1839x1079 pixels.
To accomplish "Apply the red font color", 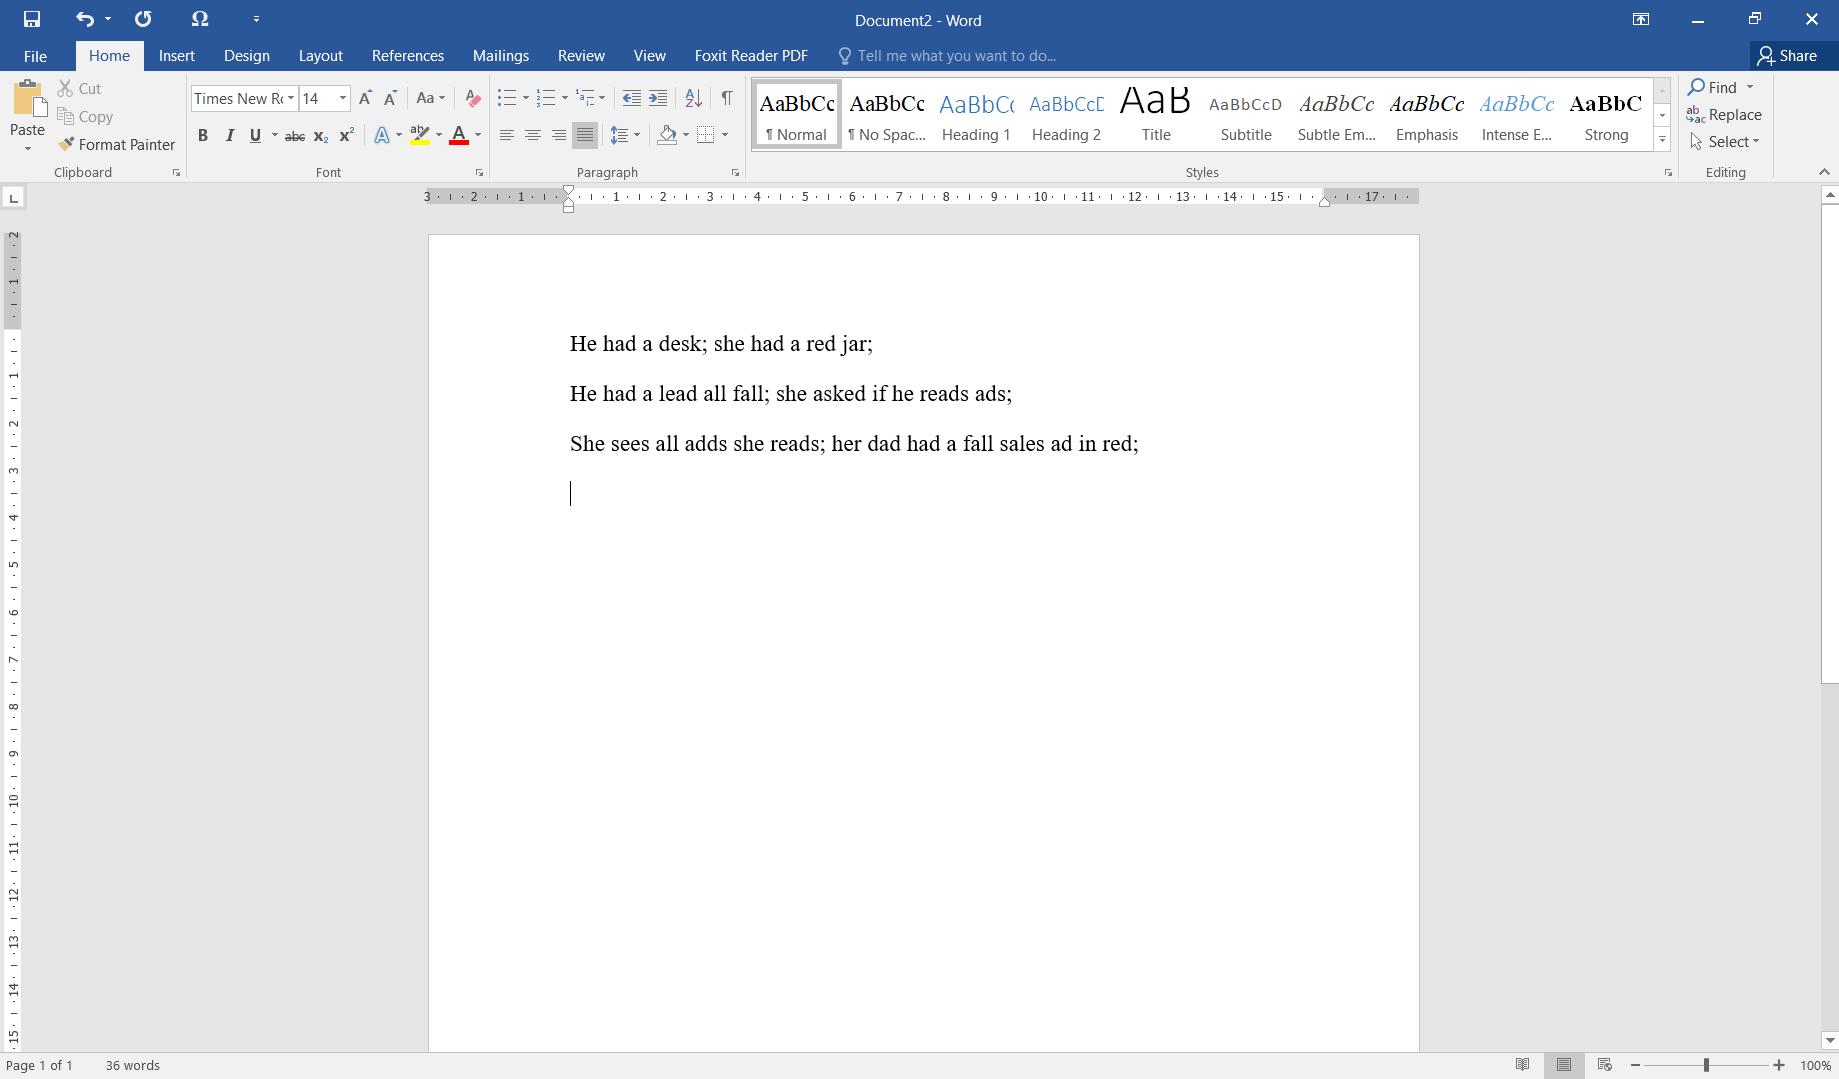I will tap(459, 135).
